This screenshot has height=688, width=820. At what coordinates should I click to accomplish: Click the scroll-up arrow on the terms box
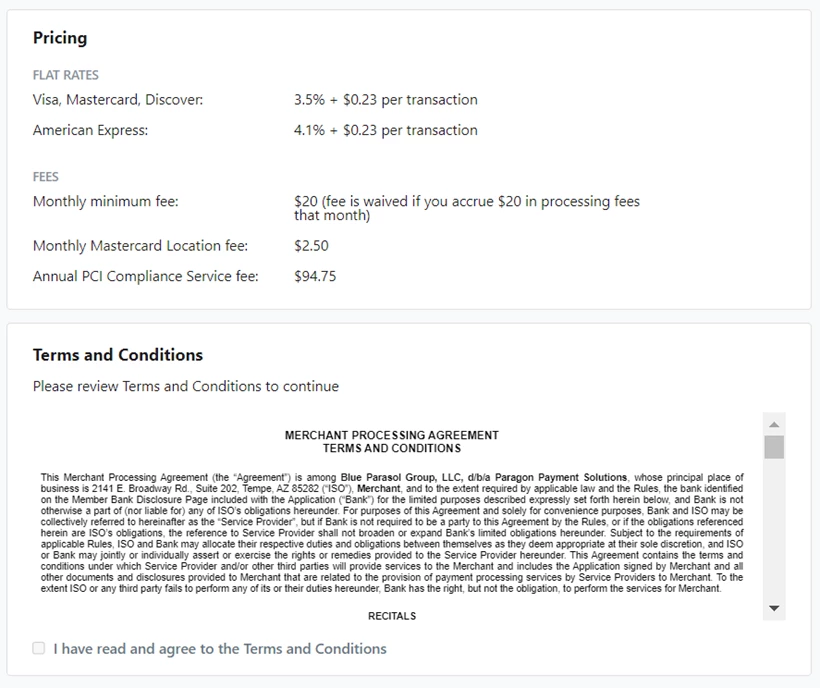point(771,423)
